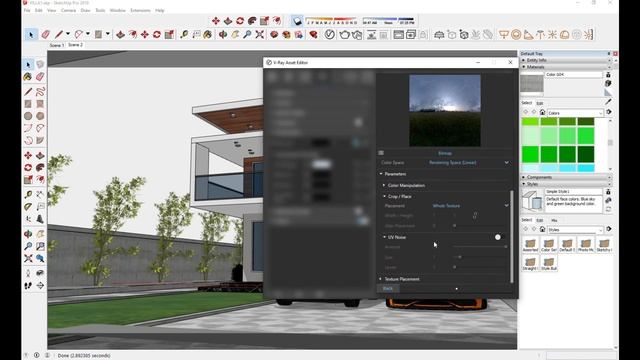Click the Details arrow beside Colors dropdown
The image size is (640, 360).
[x=609, y=113]
